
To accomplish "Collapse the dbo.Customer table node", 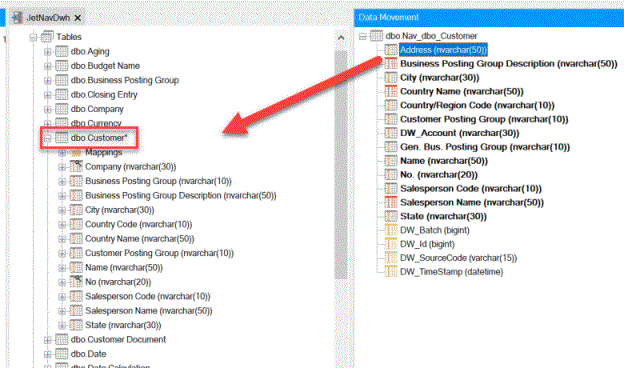I will 48,138.
